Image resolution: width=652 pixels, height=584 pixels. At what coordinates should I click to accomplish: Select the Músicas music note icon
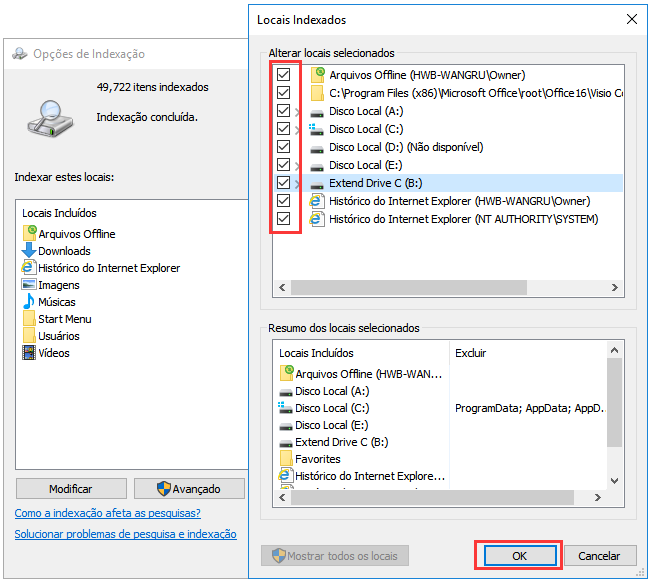click(x=29, y=302)
